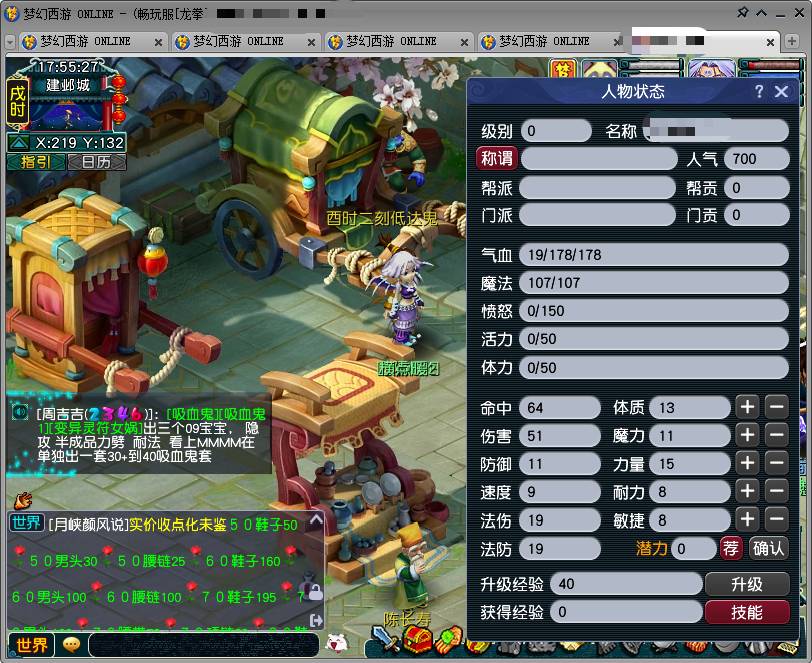Open the red treasure chest inventory icon
812x663 pixels.
click(x=417, y=640)
